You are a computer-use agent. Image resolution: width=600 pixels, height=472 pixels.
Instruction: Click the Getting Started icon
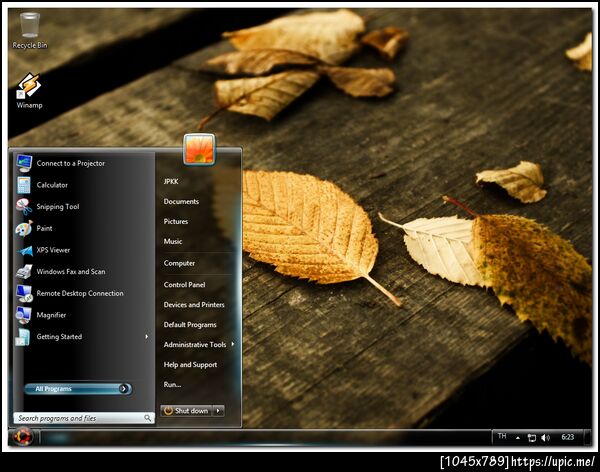23,337
